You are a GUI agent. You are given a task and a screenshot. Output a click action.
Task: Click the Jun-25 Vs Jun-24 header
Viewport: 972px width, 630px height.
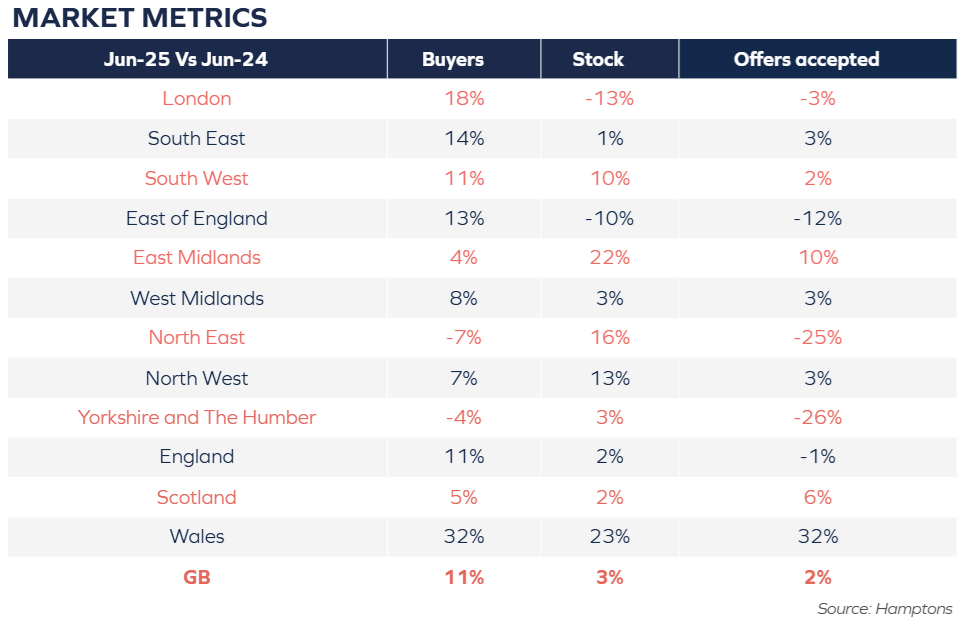[x=185, y=60]
